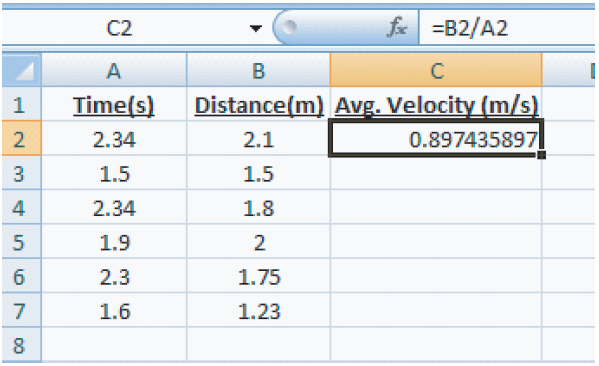
Task: Click empty cell C3
Action: click(x=436, y=173)
